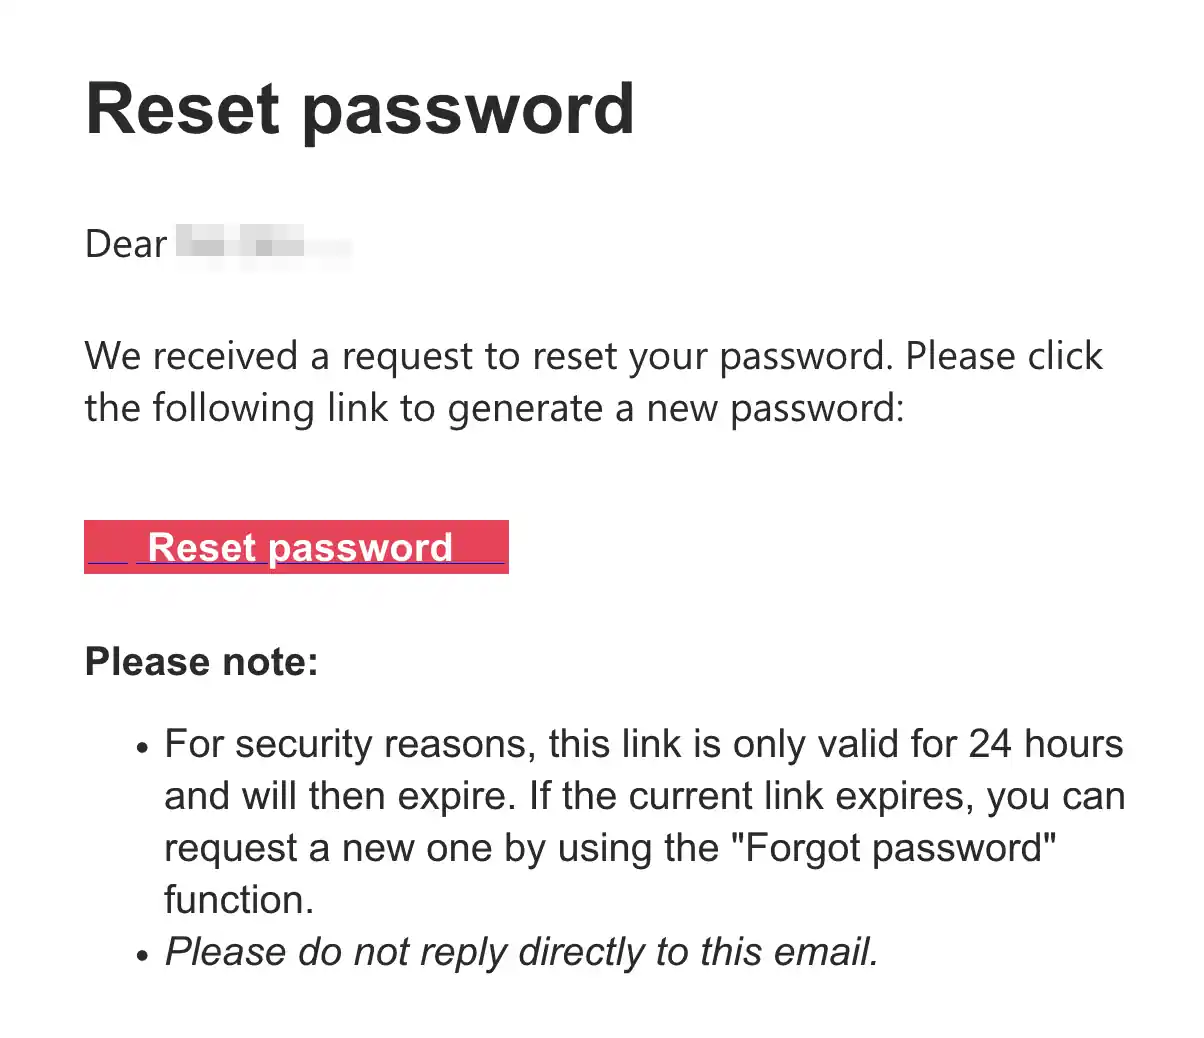Click the blurred recipient name

[x=263, y=244]
